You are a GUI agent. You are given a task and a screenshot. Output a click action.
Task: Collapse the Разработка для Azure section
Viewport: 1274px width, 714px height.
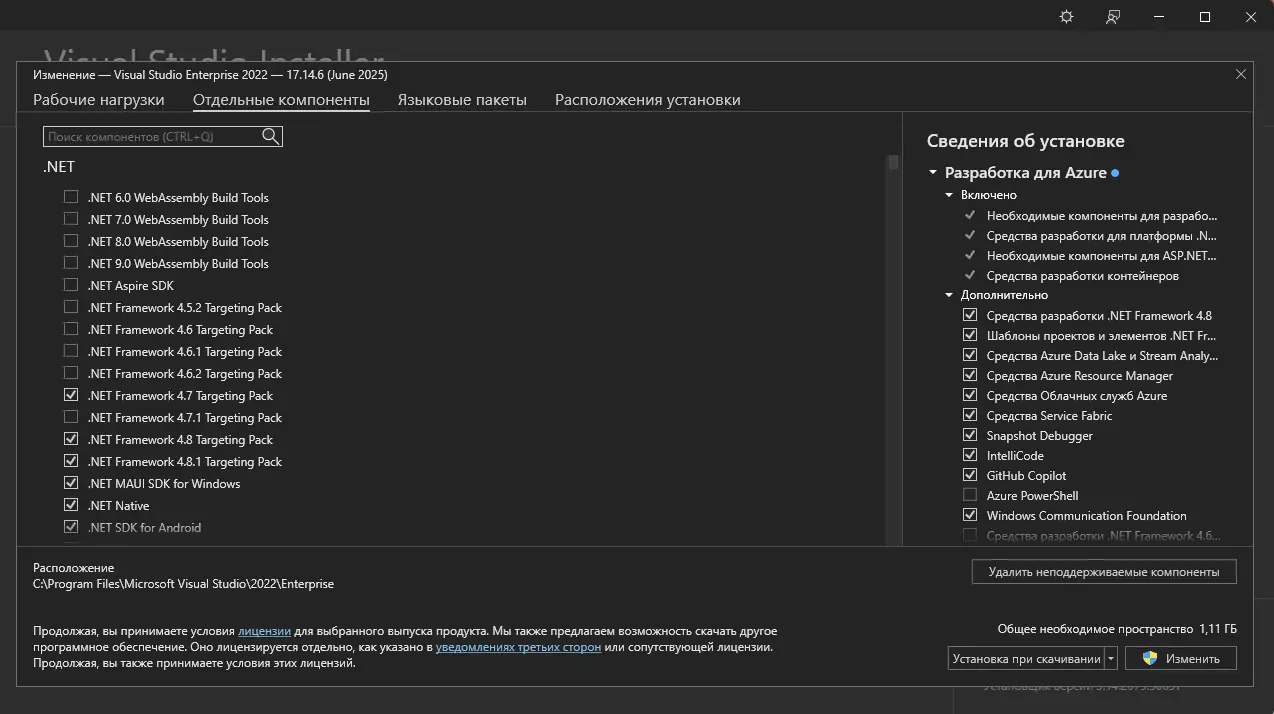tap(933, 173)
